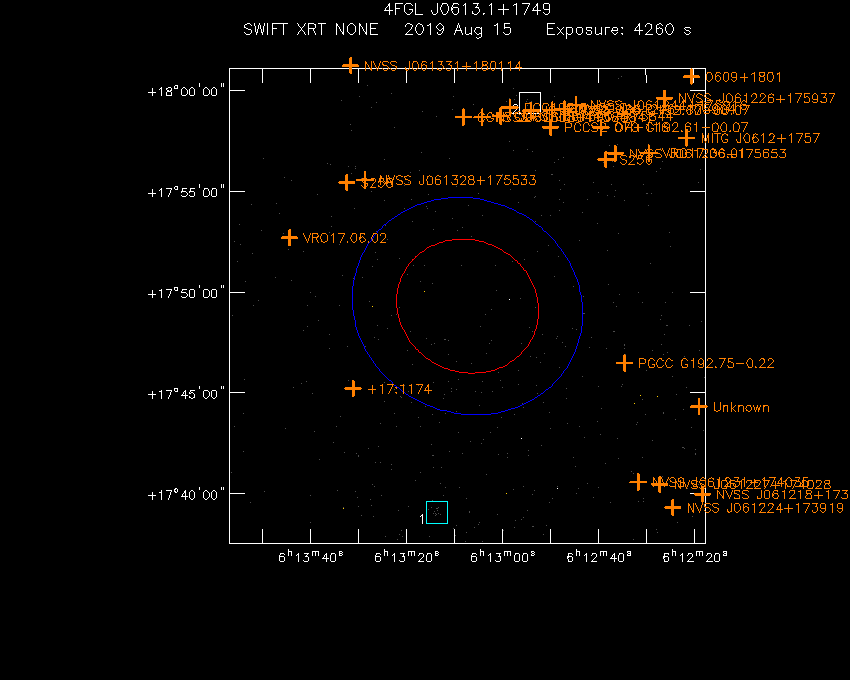Click the cross marker for NVSS J061331+180114

[351, 66]
